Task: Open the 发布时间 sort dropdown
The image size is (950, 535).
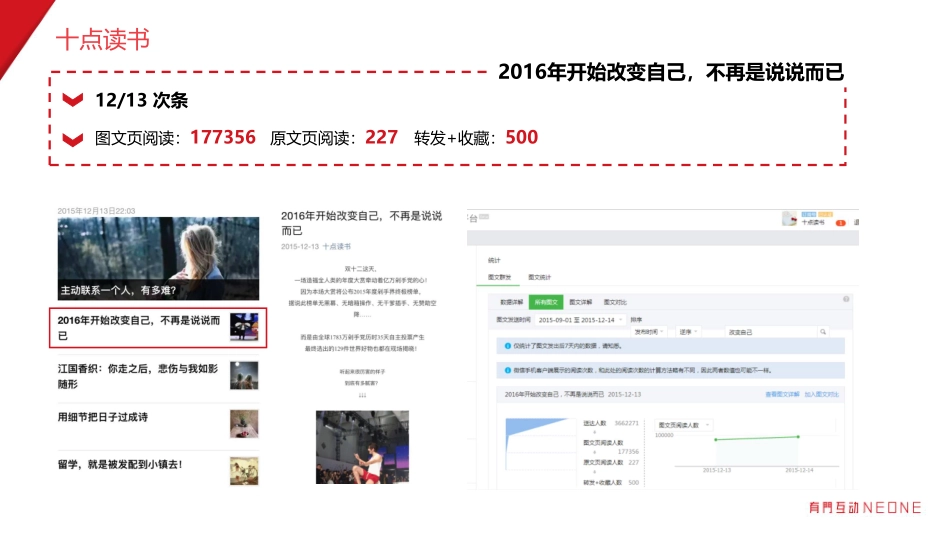Action: (649, 332)
